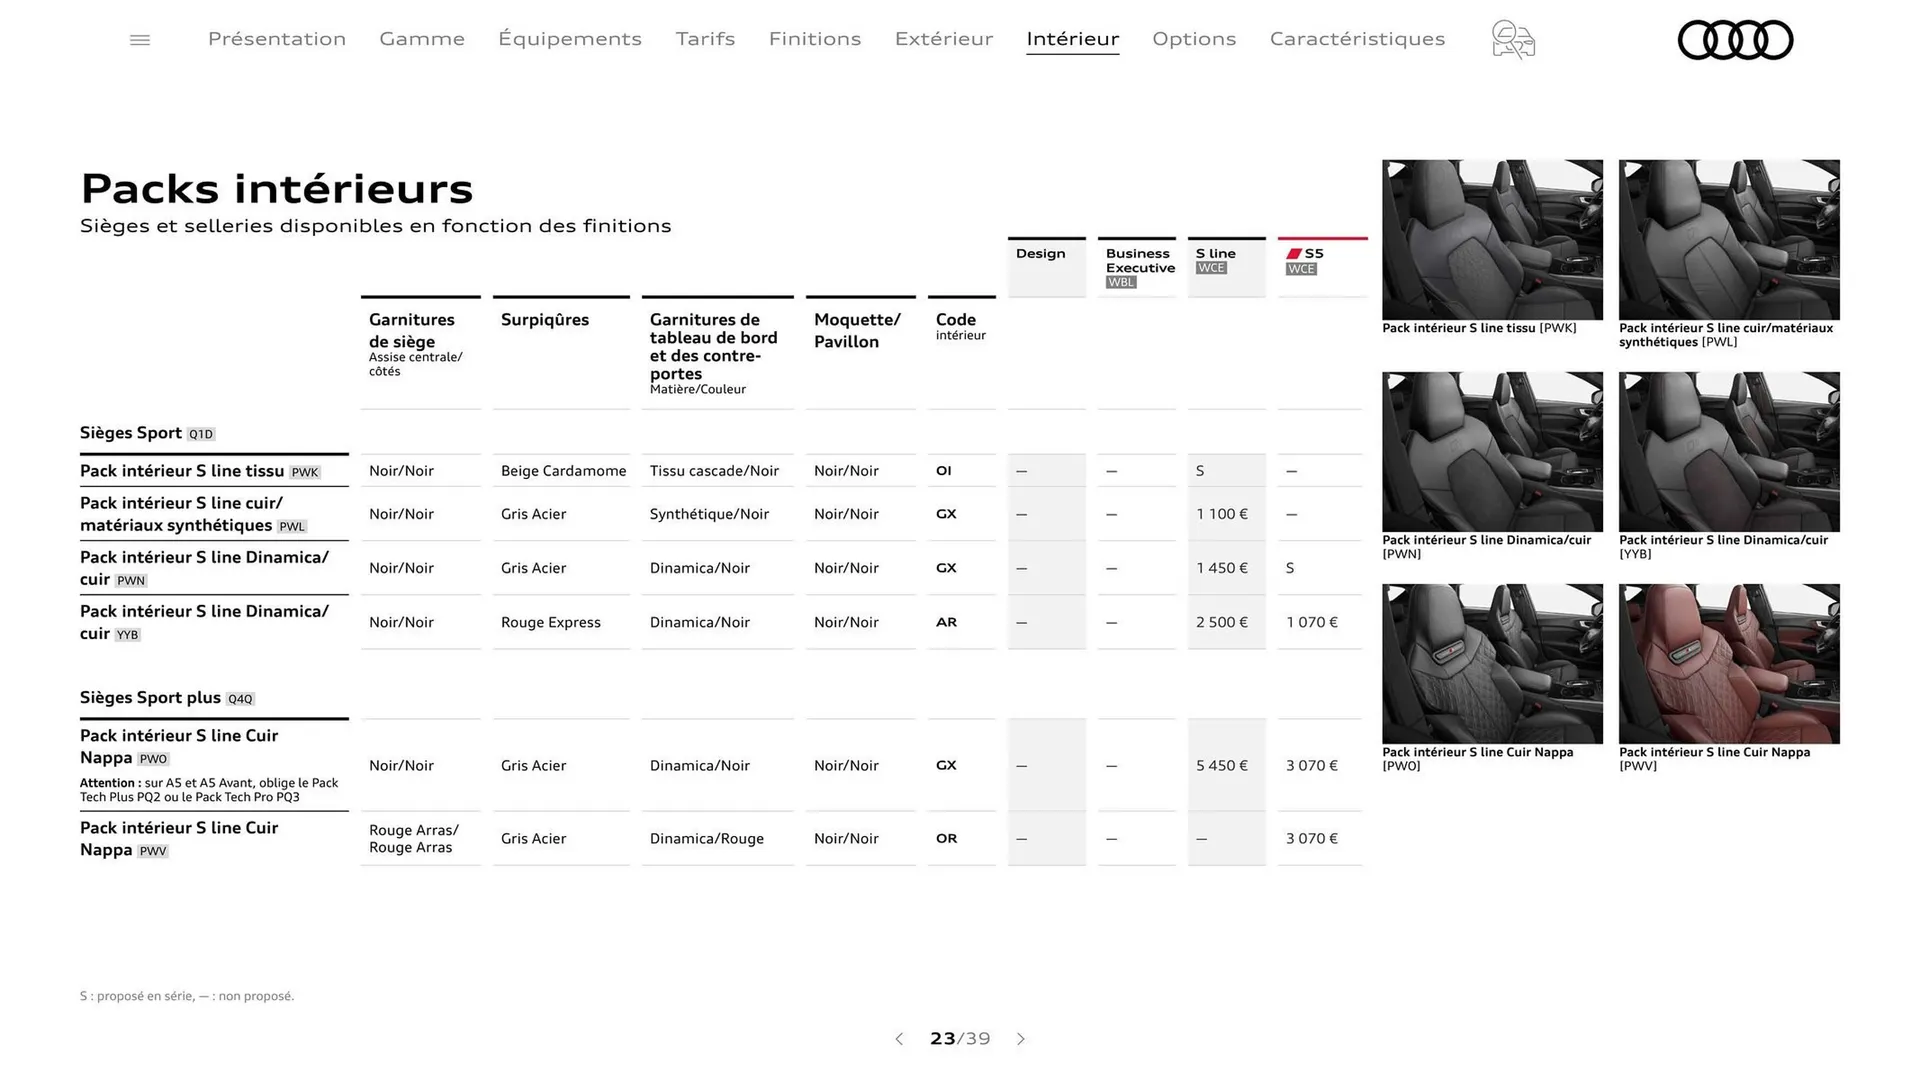This screenshot has width=1920, height=1080.
Task: Select the S line column header
Action: (x=1214, y=253)
